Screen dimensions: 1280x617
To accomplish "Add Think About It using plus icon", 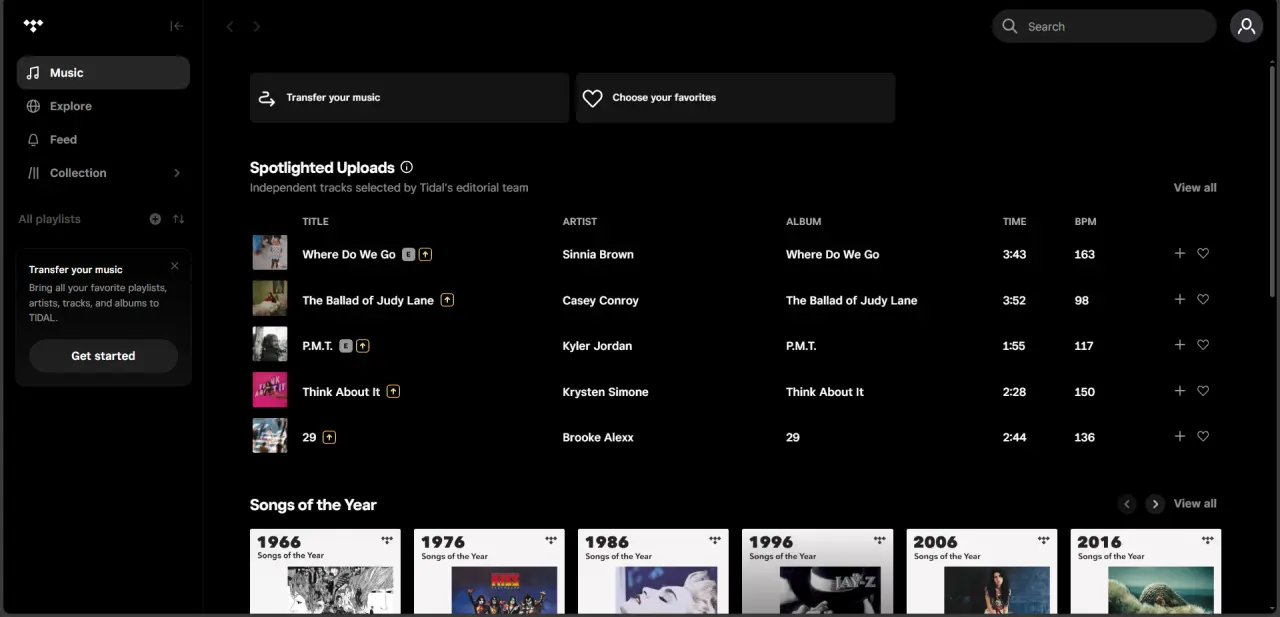I will click(1179, 391).
